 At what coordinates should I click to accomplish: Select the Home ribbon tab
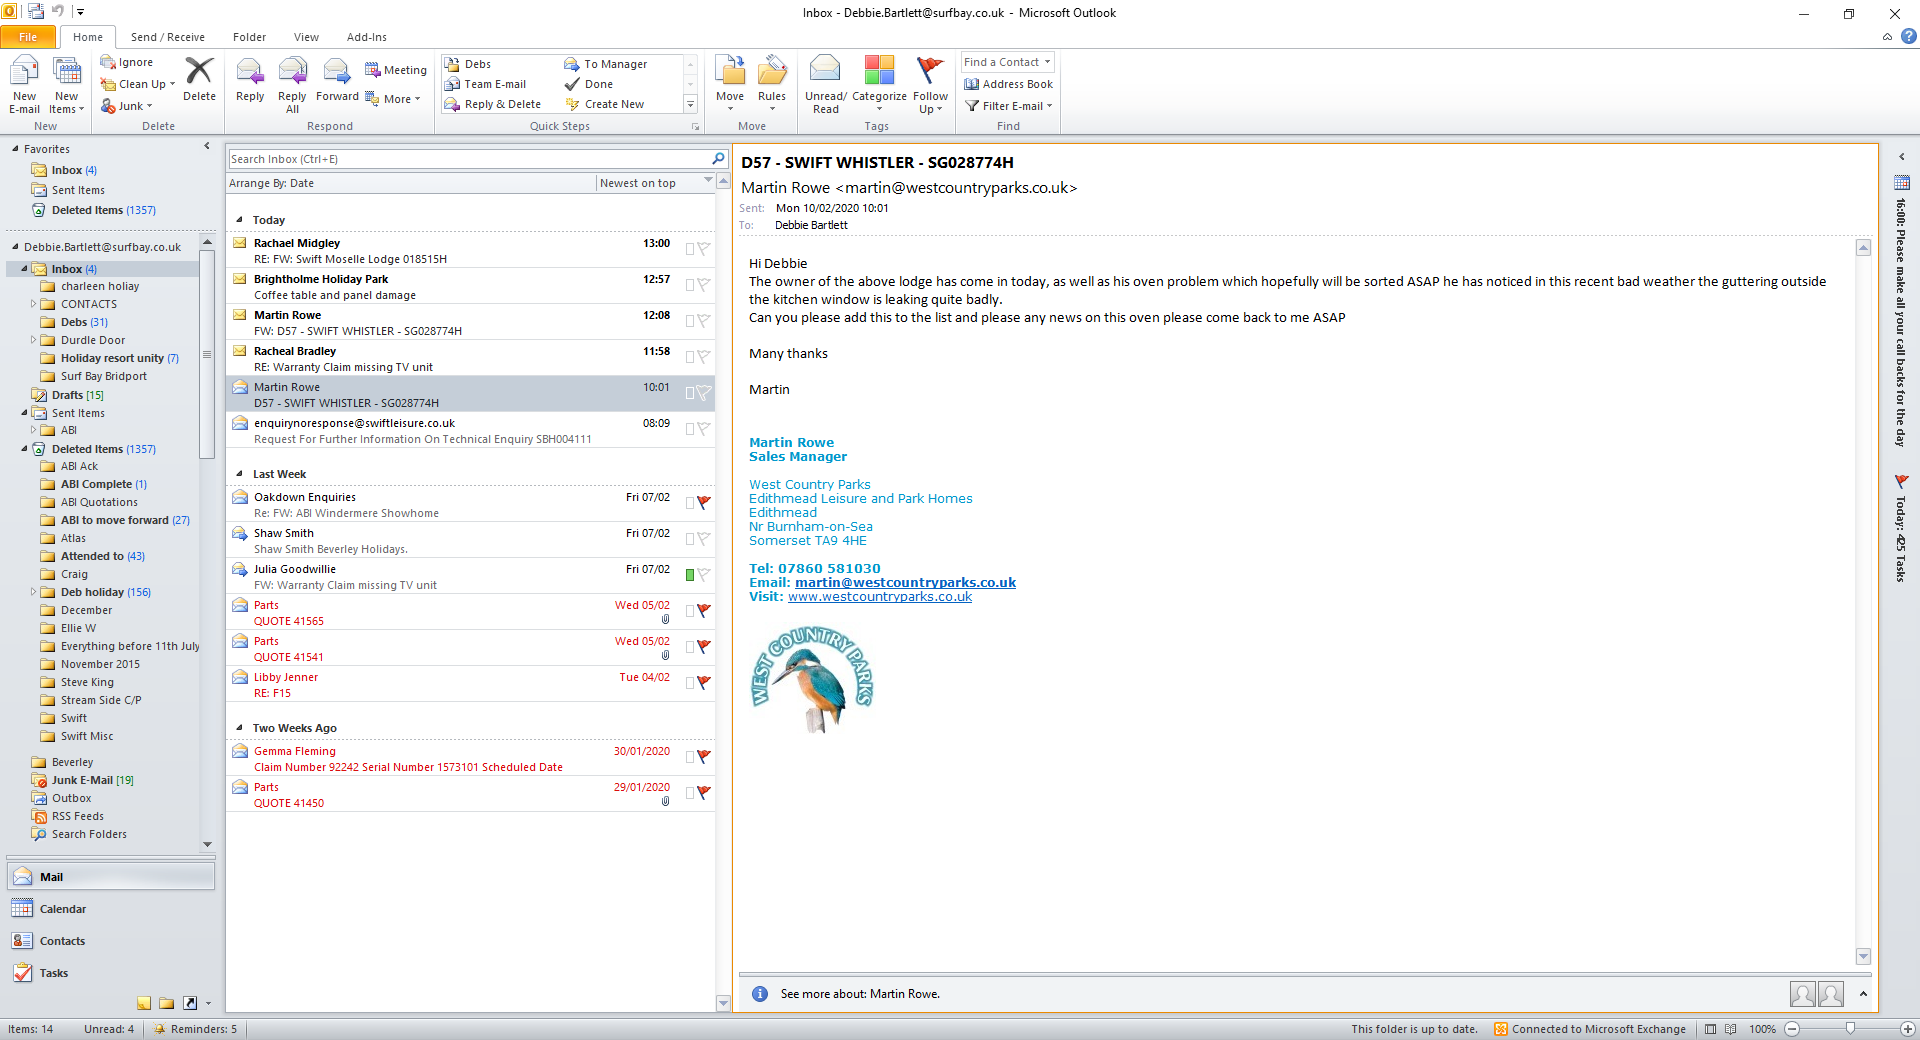click(x=88, y=37)
